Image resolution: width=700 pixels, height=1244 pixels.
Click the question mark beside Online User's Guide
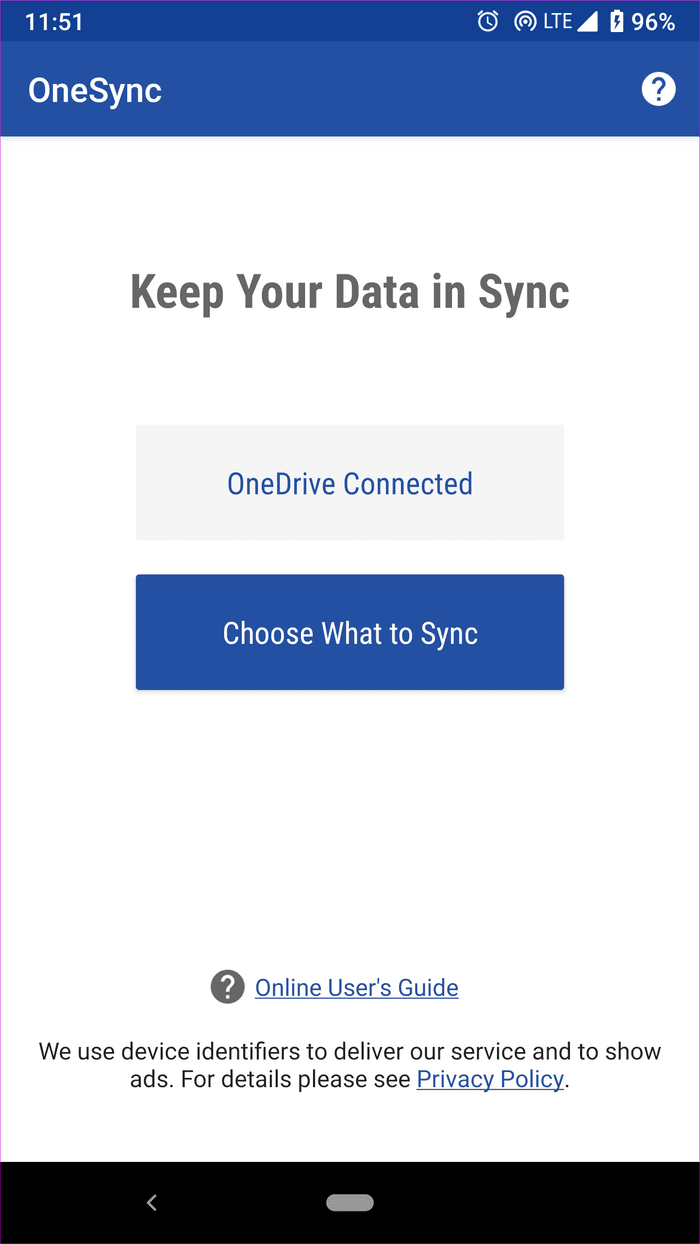[228, 987]
